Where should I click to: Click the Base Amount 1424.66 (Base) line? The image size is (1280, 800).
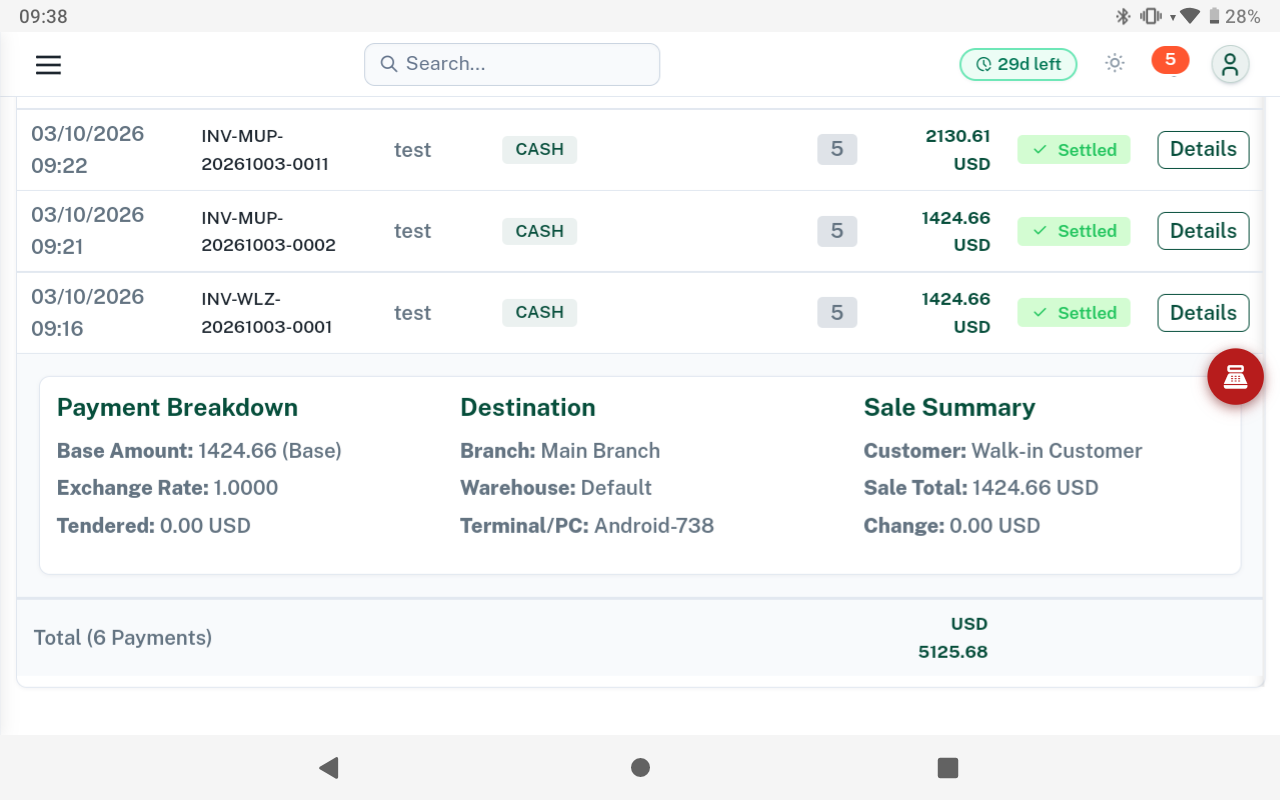(x=199, y=451)
